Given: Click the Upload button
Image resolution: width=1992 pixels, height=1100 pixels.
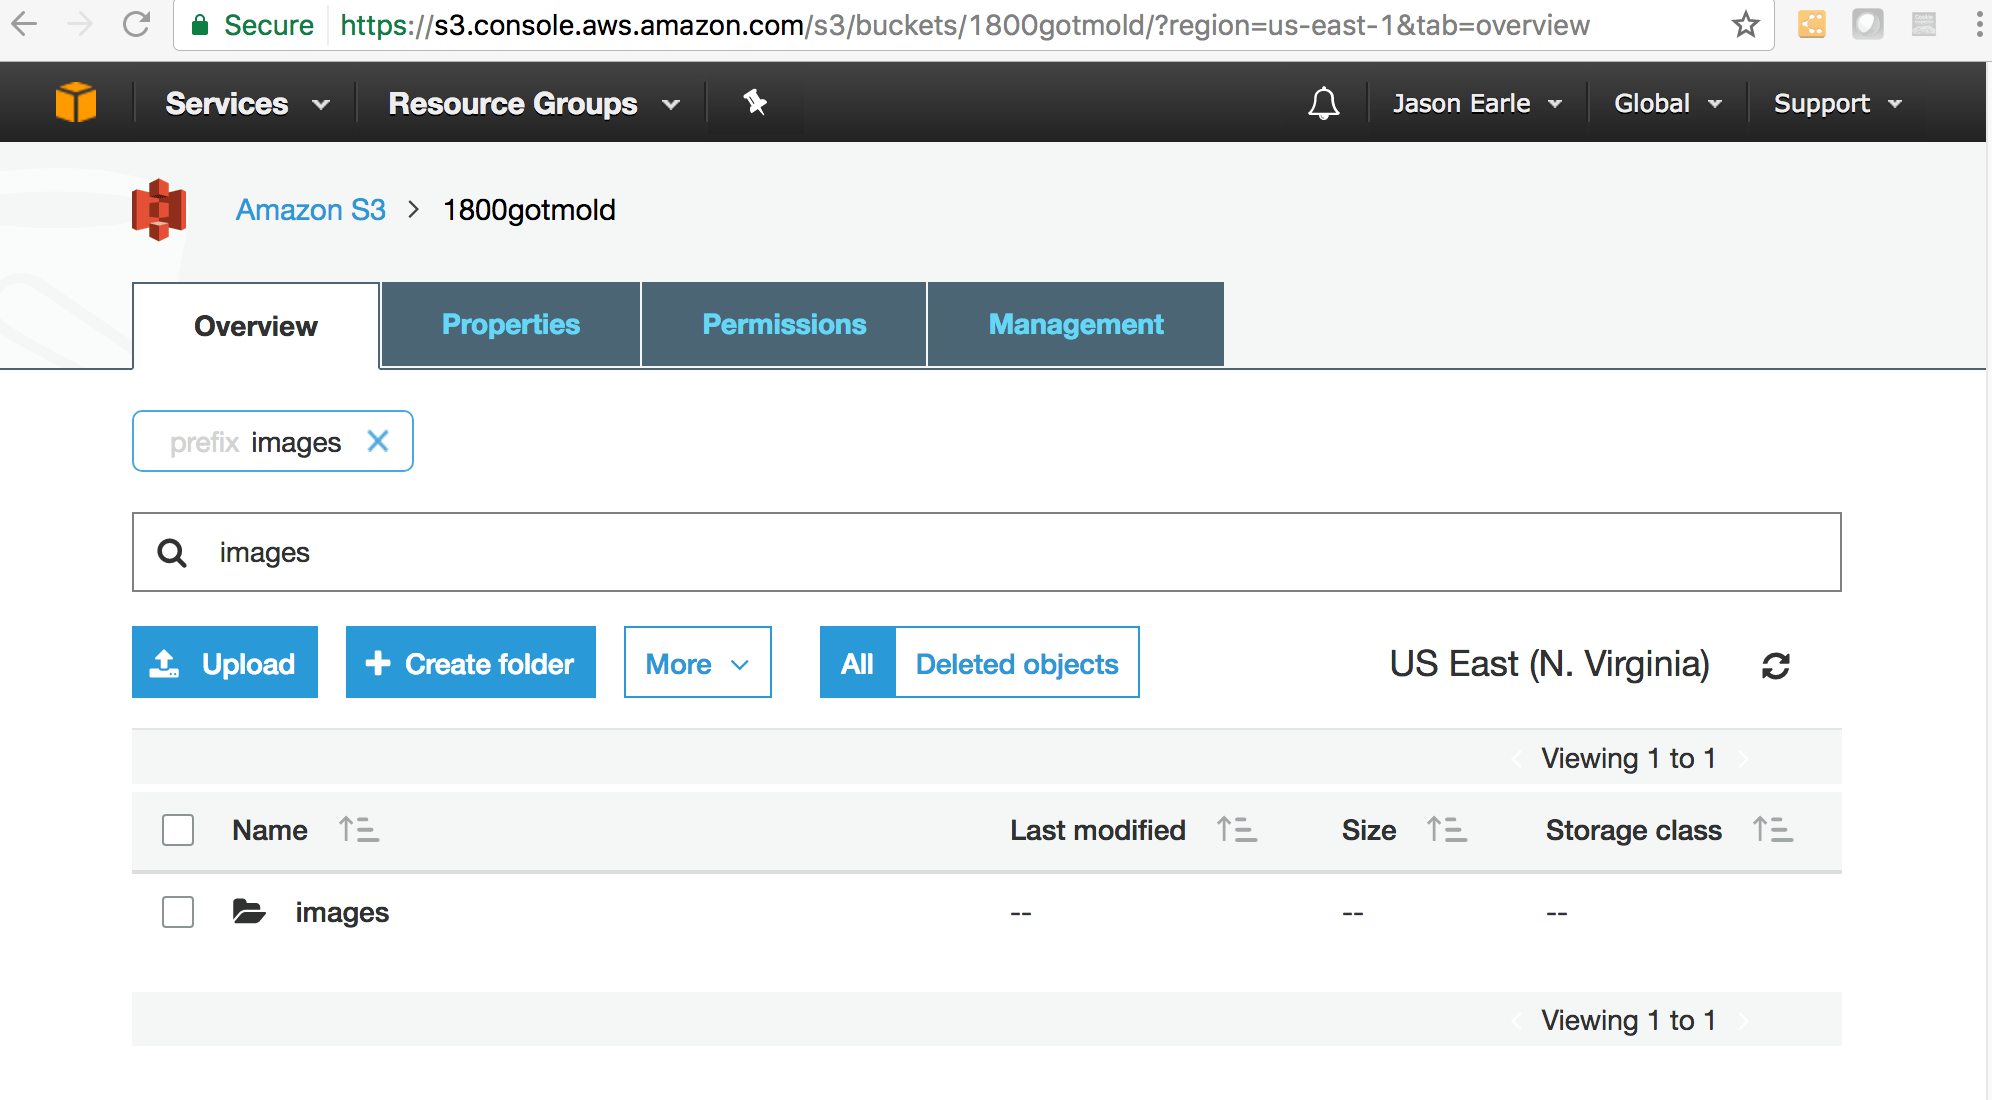Looking at the screenshot, I should coord(225,663).
